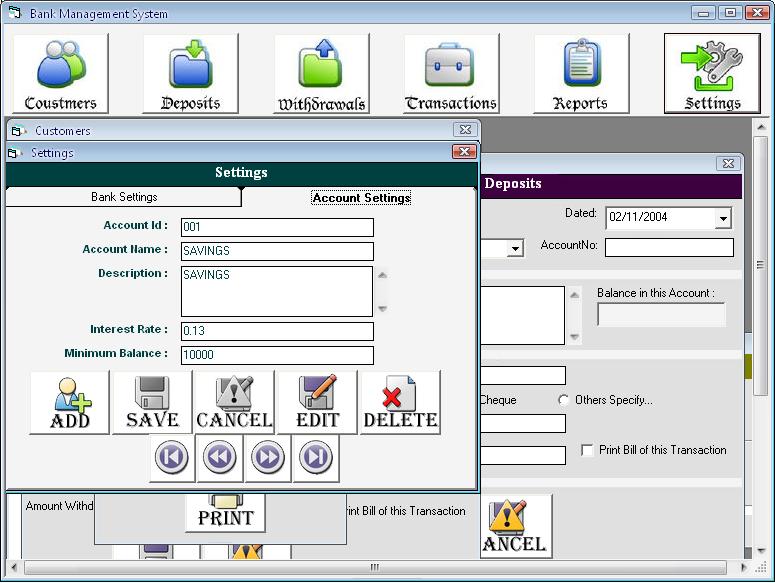This screenshot has height=583, width=775.
Task: Click the bottom horizontal scrollbar
Action: [375, 567]
